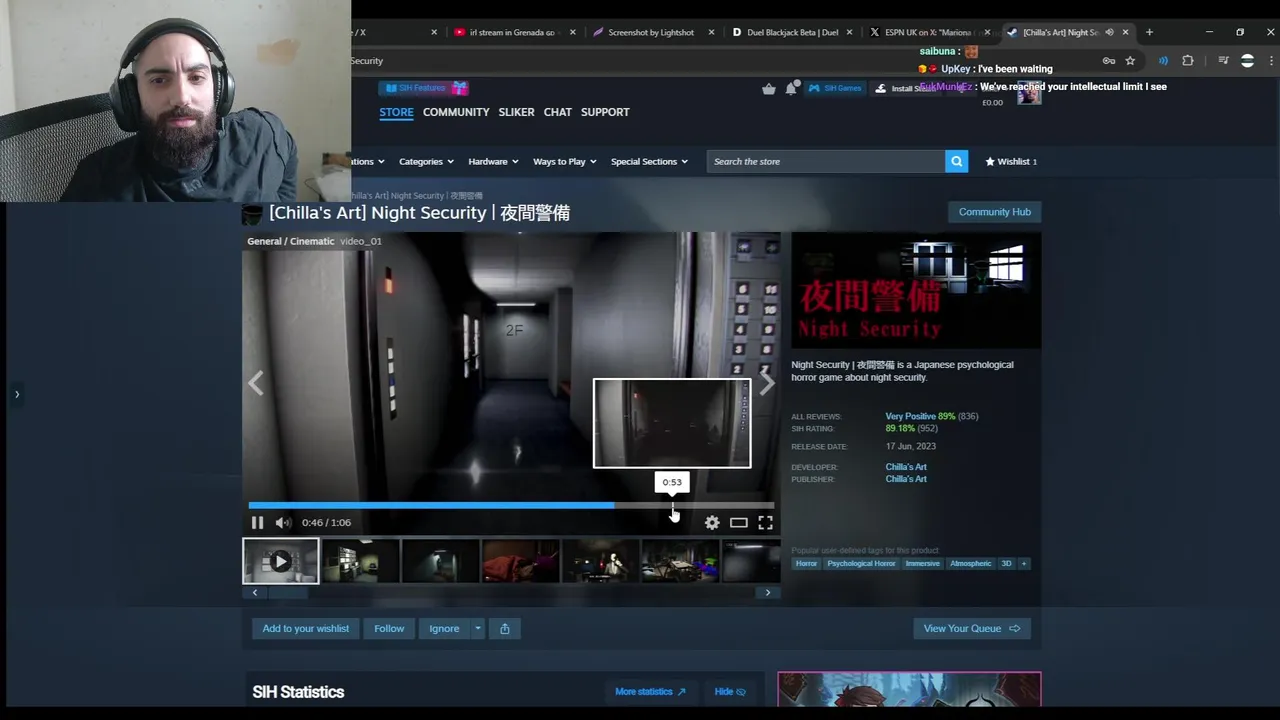Select the dark hallway figure screenshot thumbnail
This screenshot has height=720, width=1280.
(x=440, y=561)
